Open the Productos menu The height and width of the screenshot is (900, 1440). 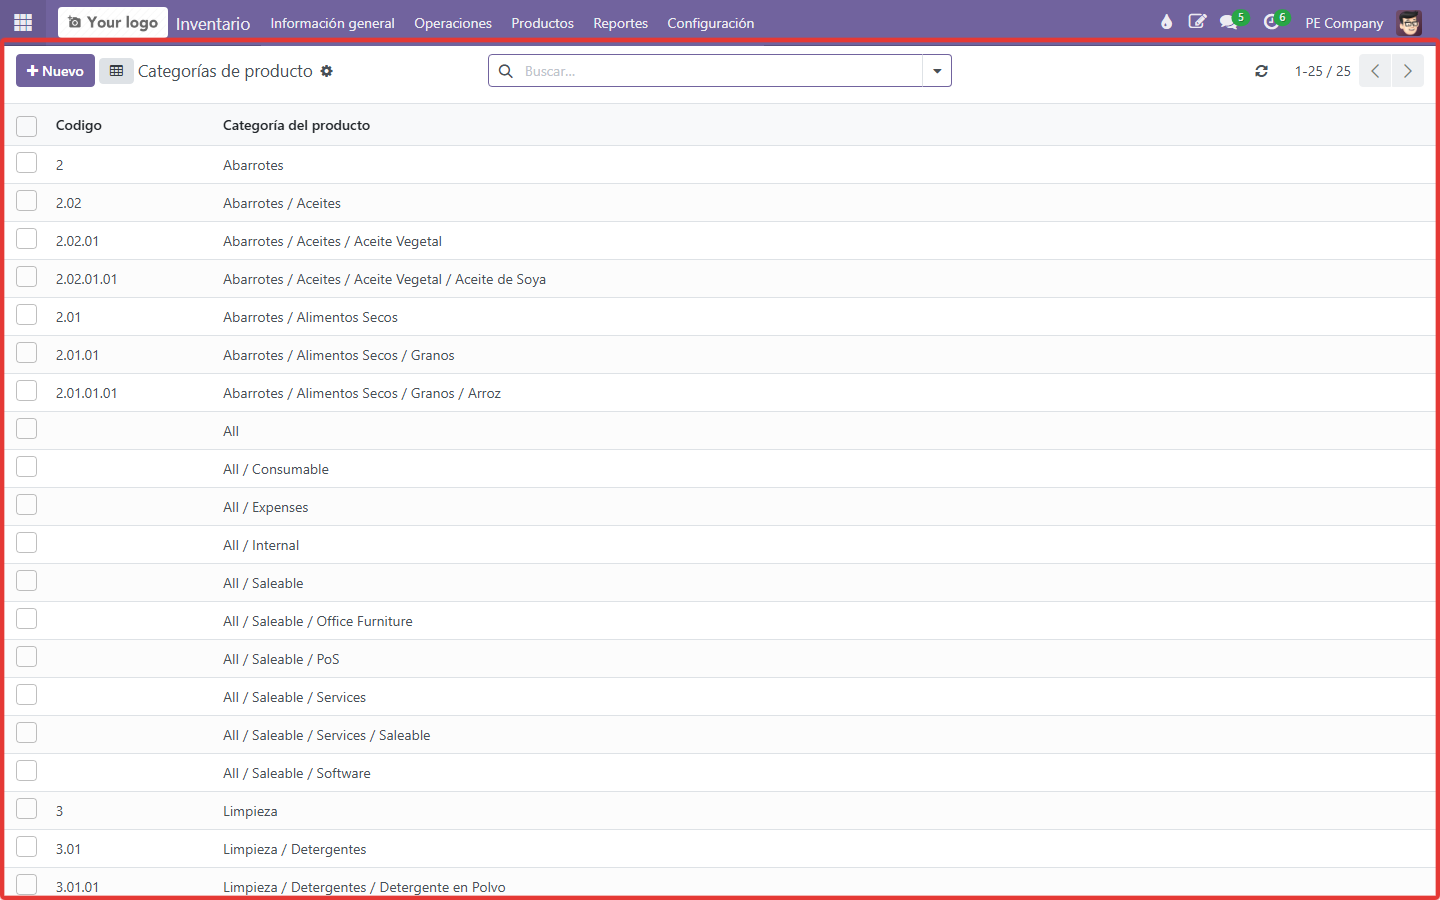(x=543, y=23)
